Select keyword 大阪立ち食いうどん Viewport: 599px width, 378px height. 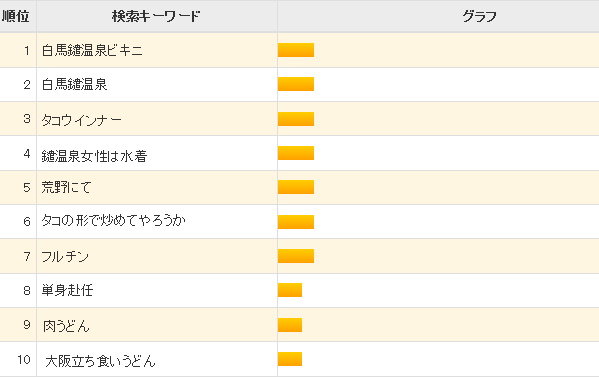pyautogui.click(x=100, y=361)
